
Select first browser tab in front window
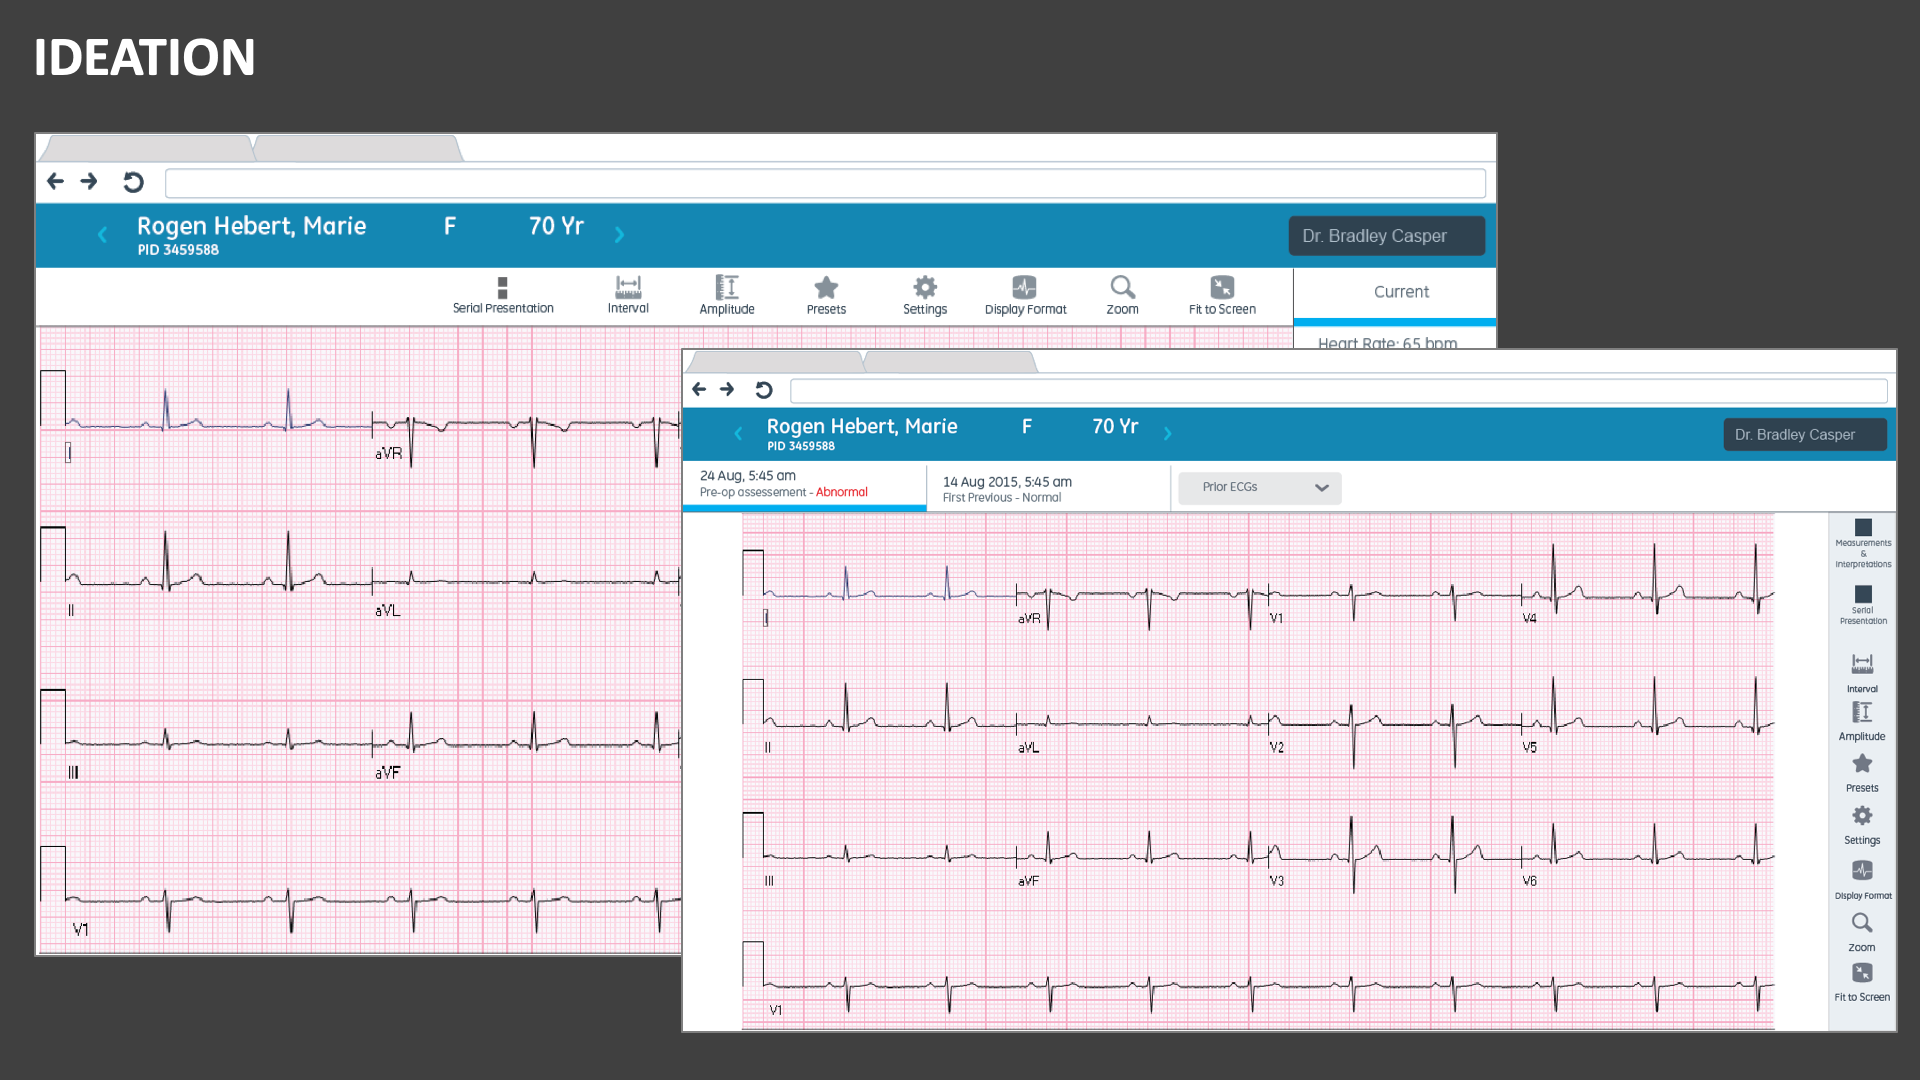(x=776, y=361)
